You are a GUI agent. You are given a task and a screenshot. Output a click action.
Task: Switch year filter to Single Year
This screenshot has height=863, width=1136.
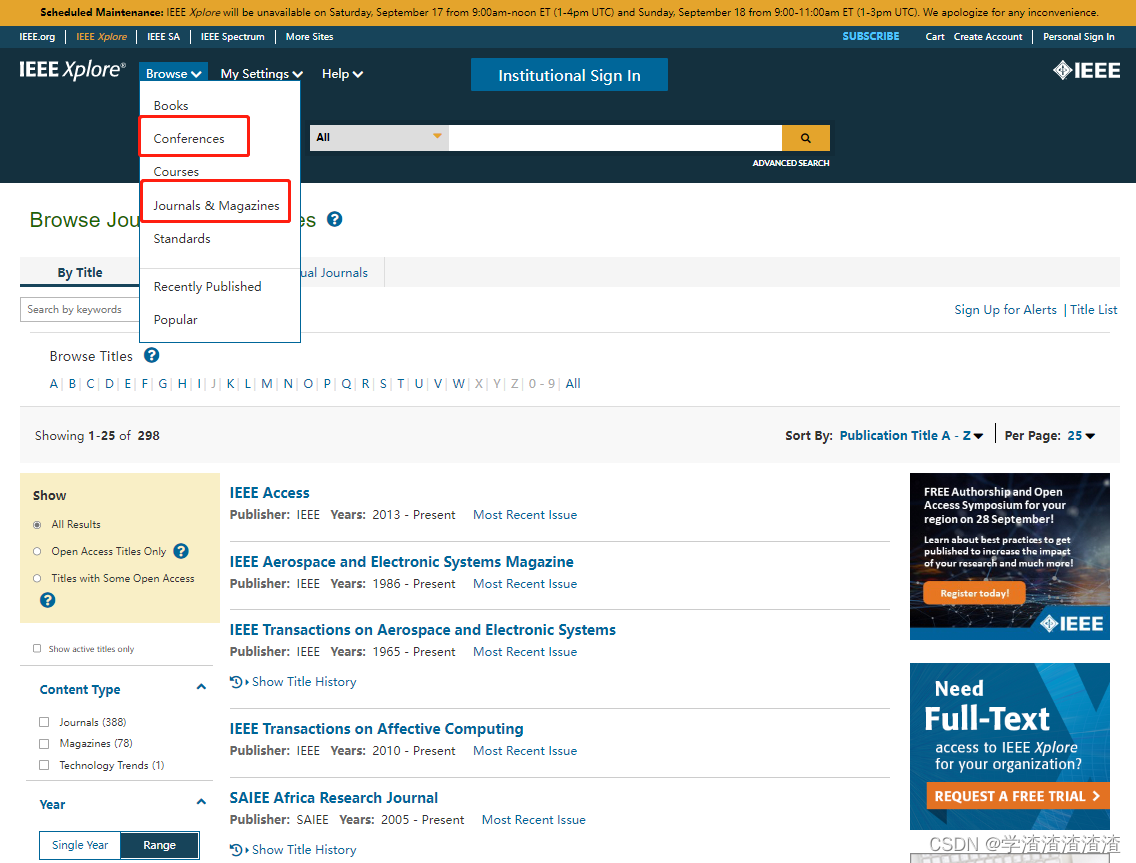[80, 845]
